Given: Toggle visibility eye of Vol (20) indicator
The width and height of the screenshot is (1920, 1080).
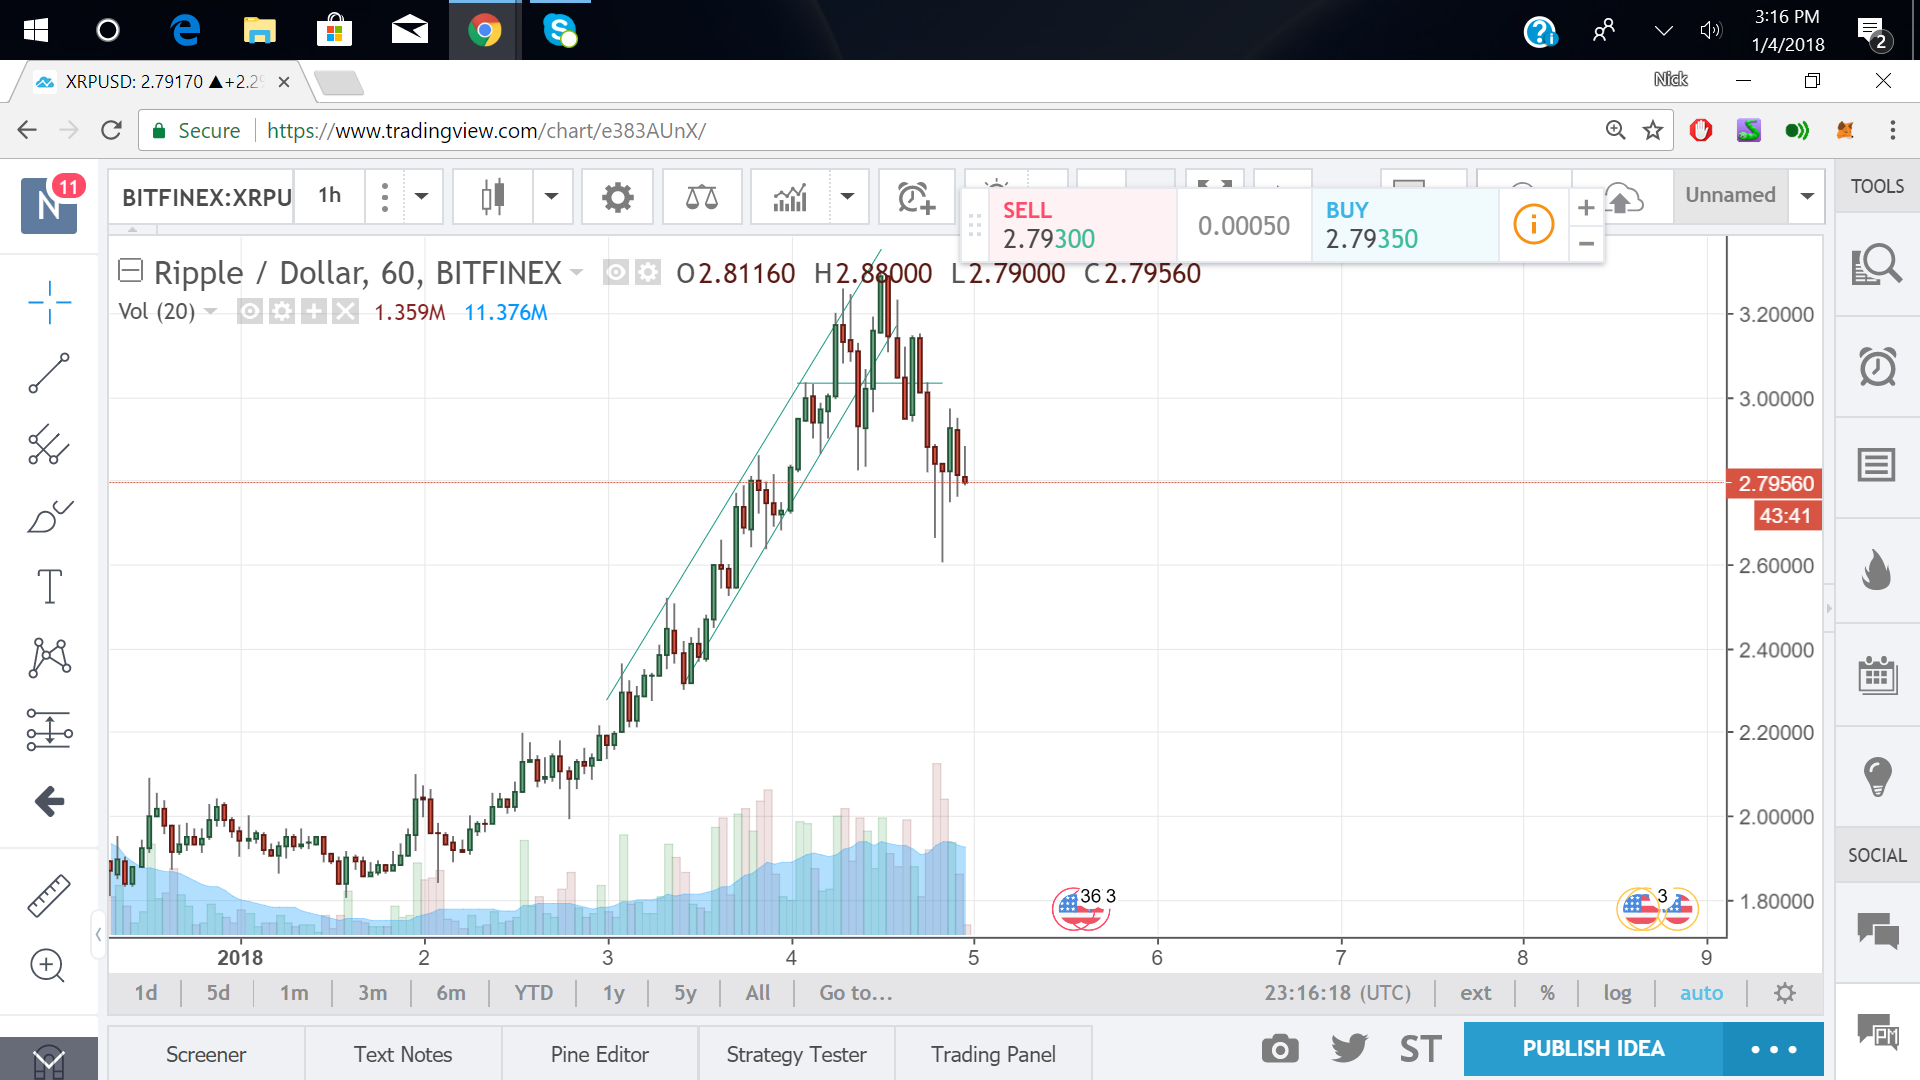Looking at the screenshot, I should [x=250, y=312].
